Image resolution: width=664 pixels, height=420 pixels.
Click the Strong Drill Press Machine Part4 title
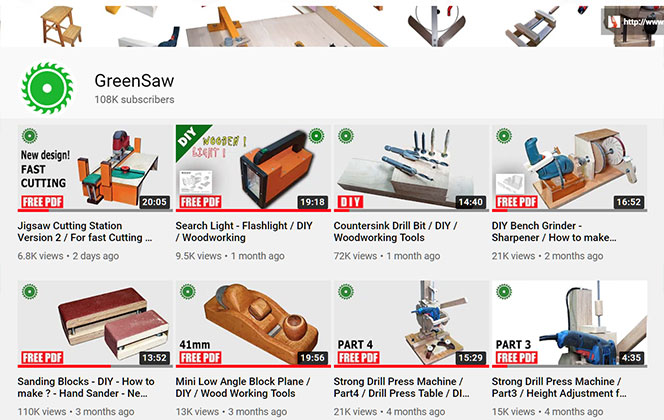click(x=401, y=387)
